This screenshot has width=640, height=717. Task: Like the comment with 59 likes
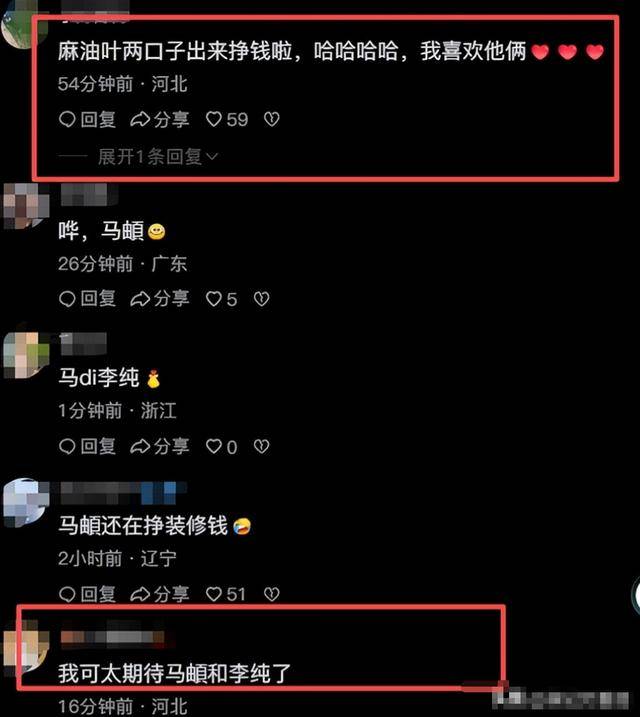pos(227,120)
